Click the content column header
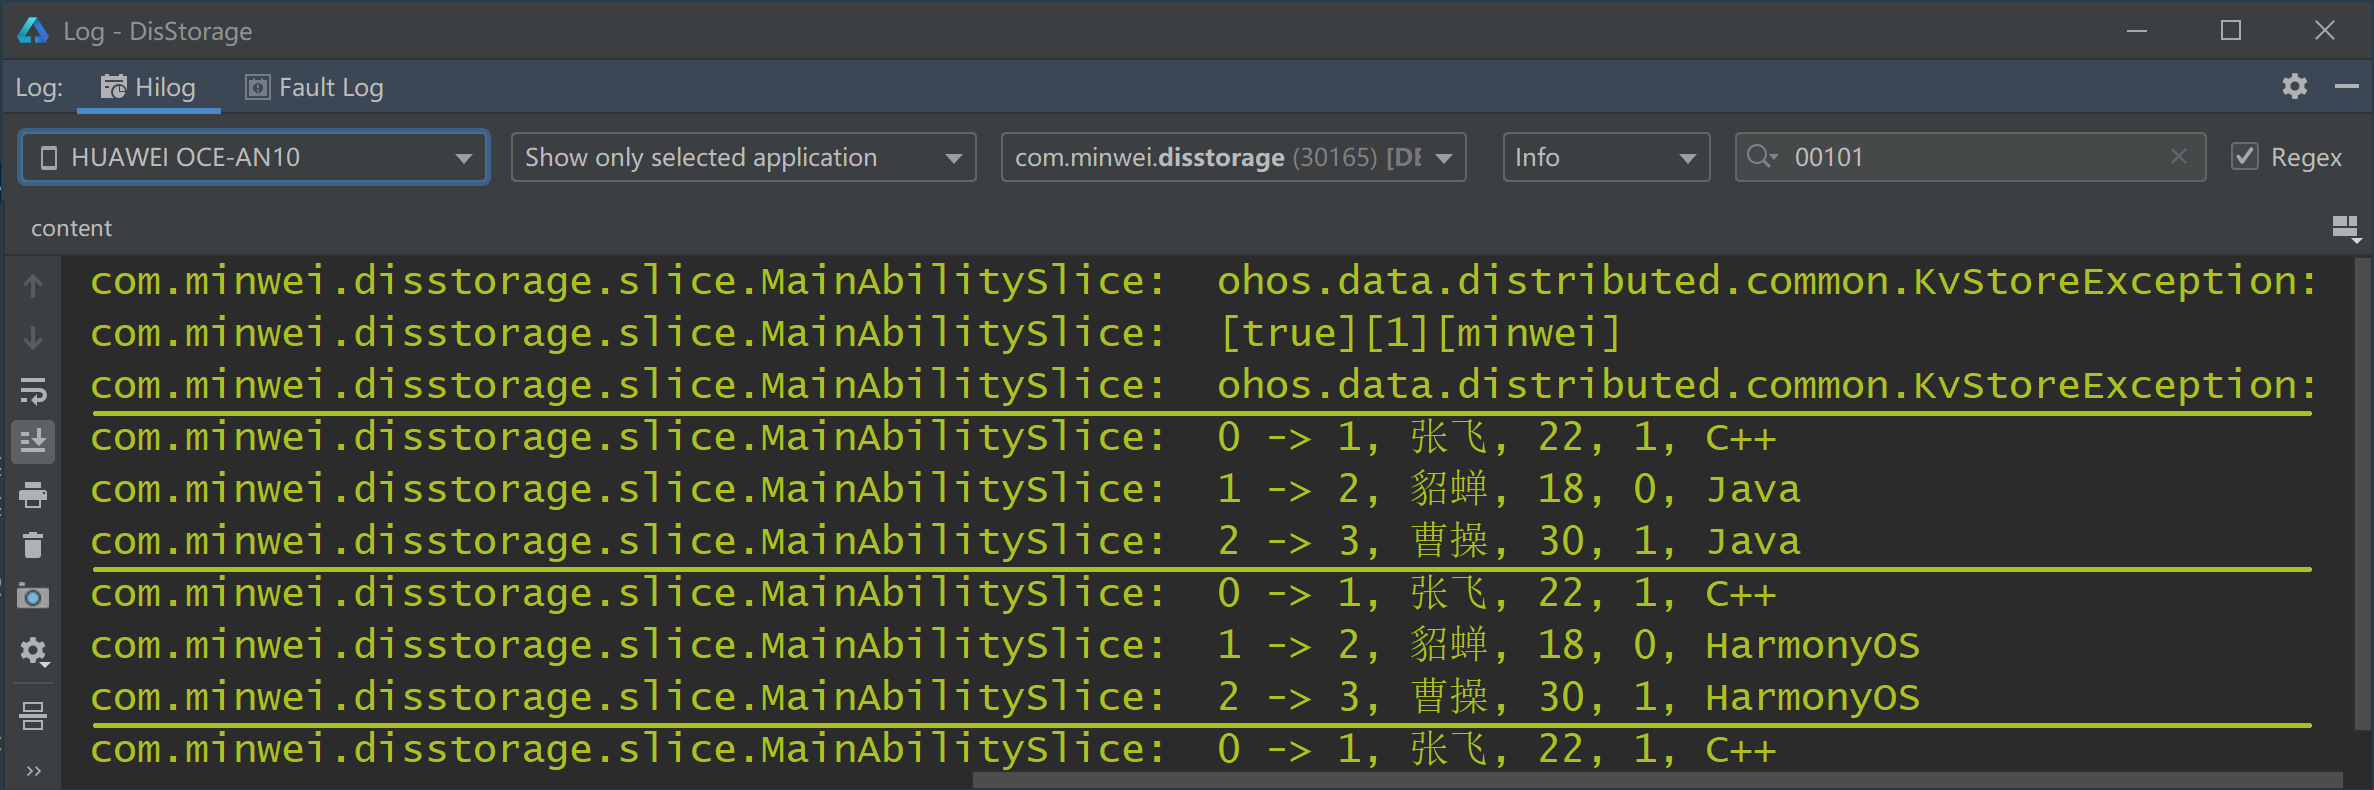Screen dimensions: 2374x790 [71, 228]
